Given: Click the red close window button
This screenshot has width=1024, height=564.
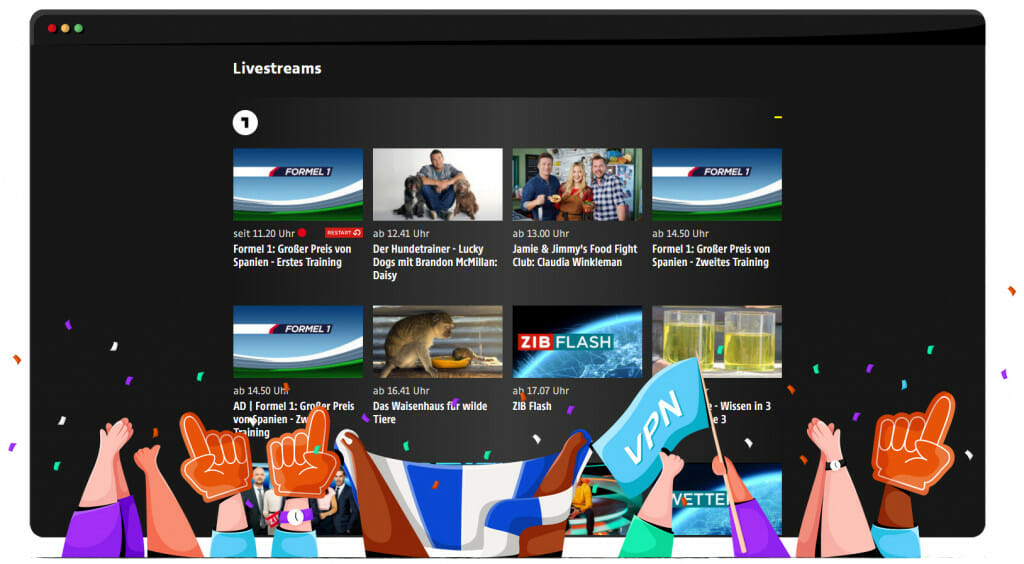Looking at the screenshot, I should (x=52, y=28).
